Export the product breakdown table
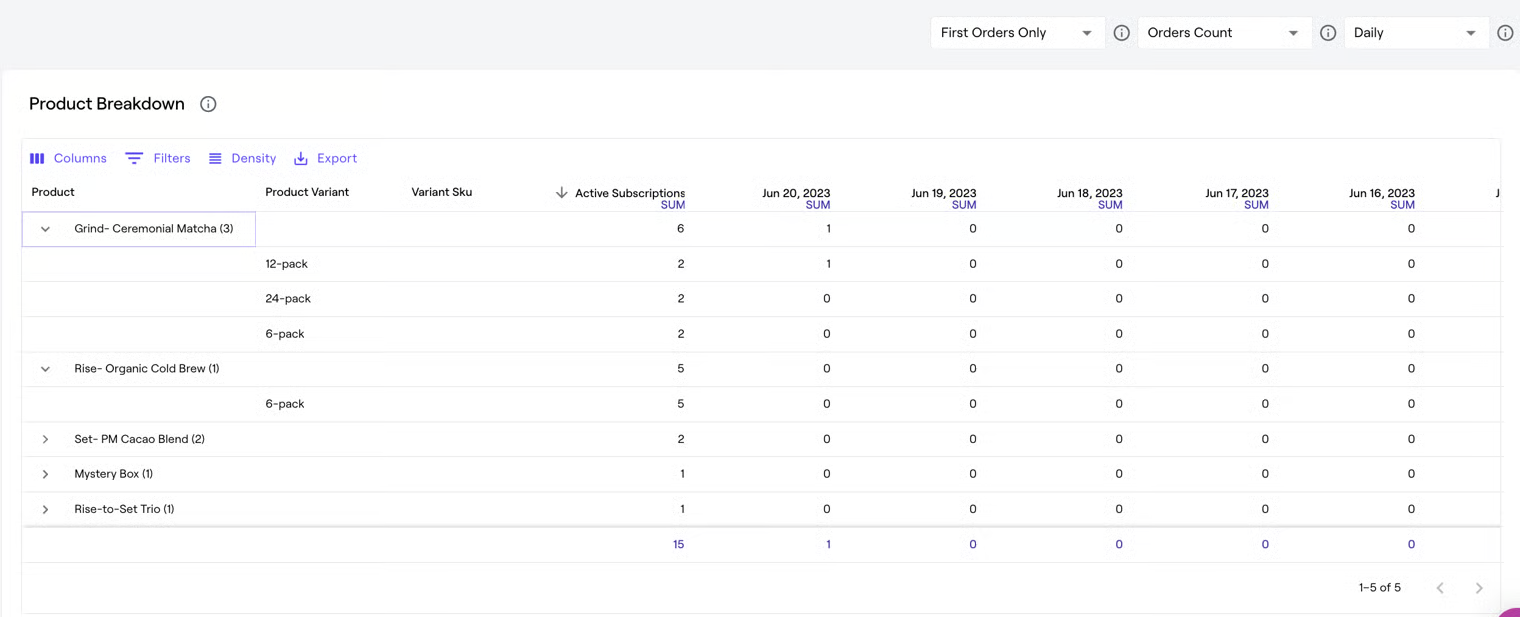 point(325,158)
